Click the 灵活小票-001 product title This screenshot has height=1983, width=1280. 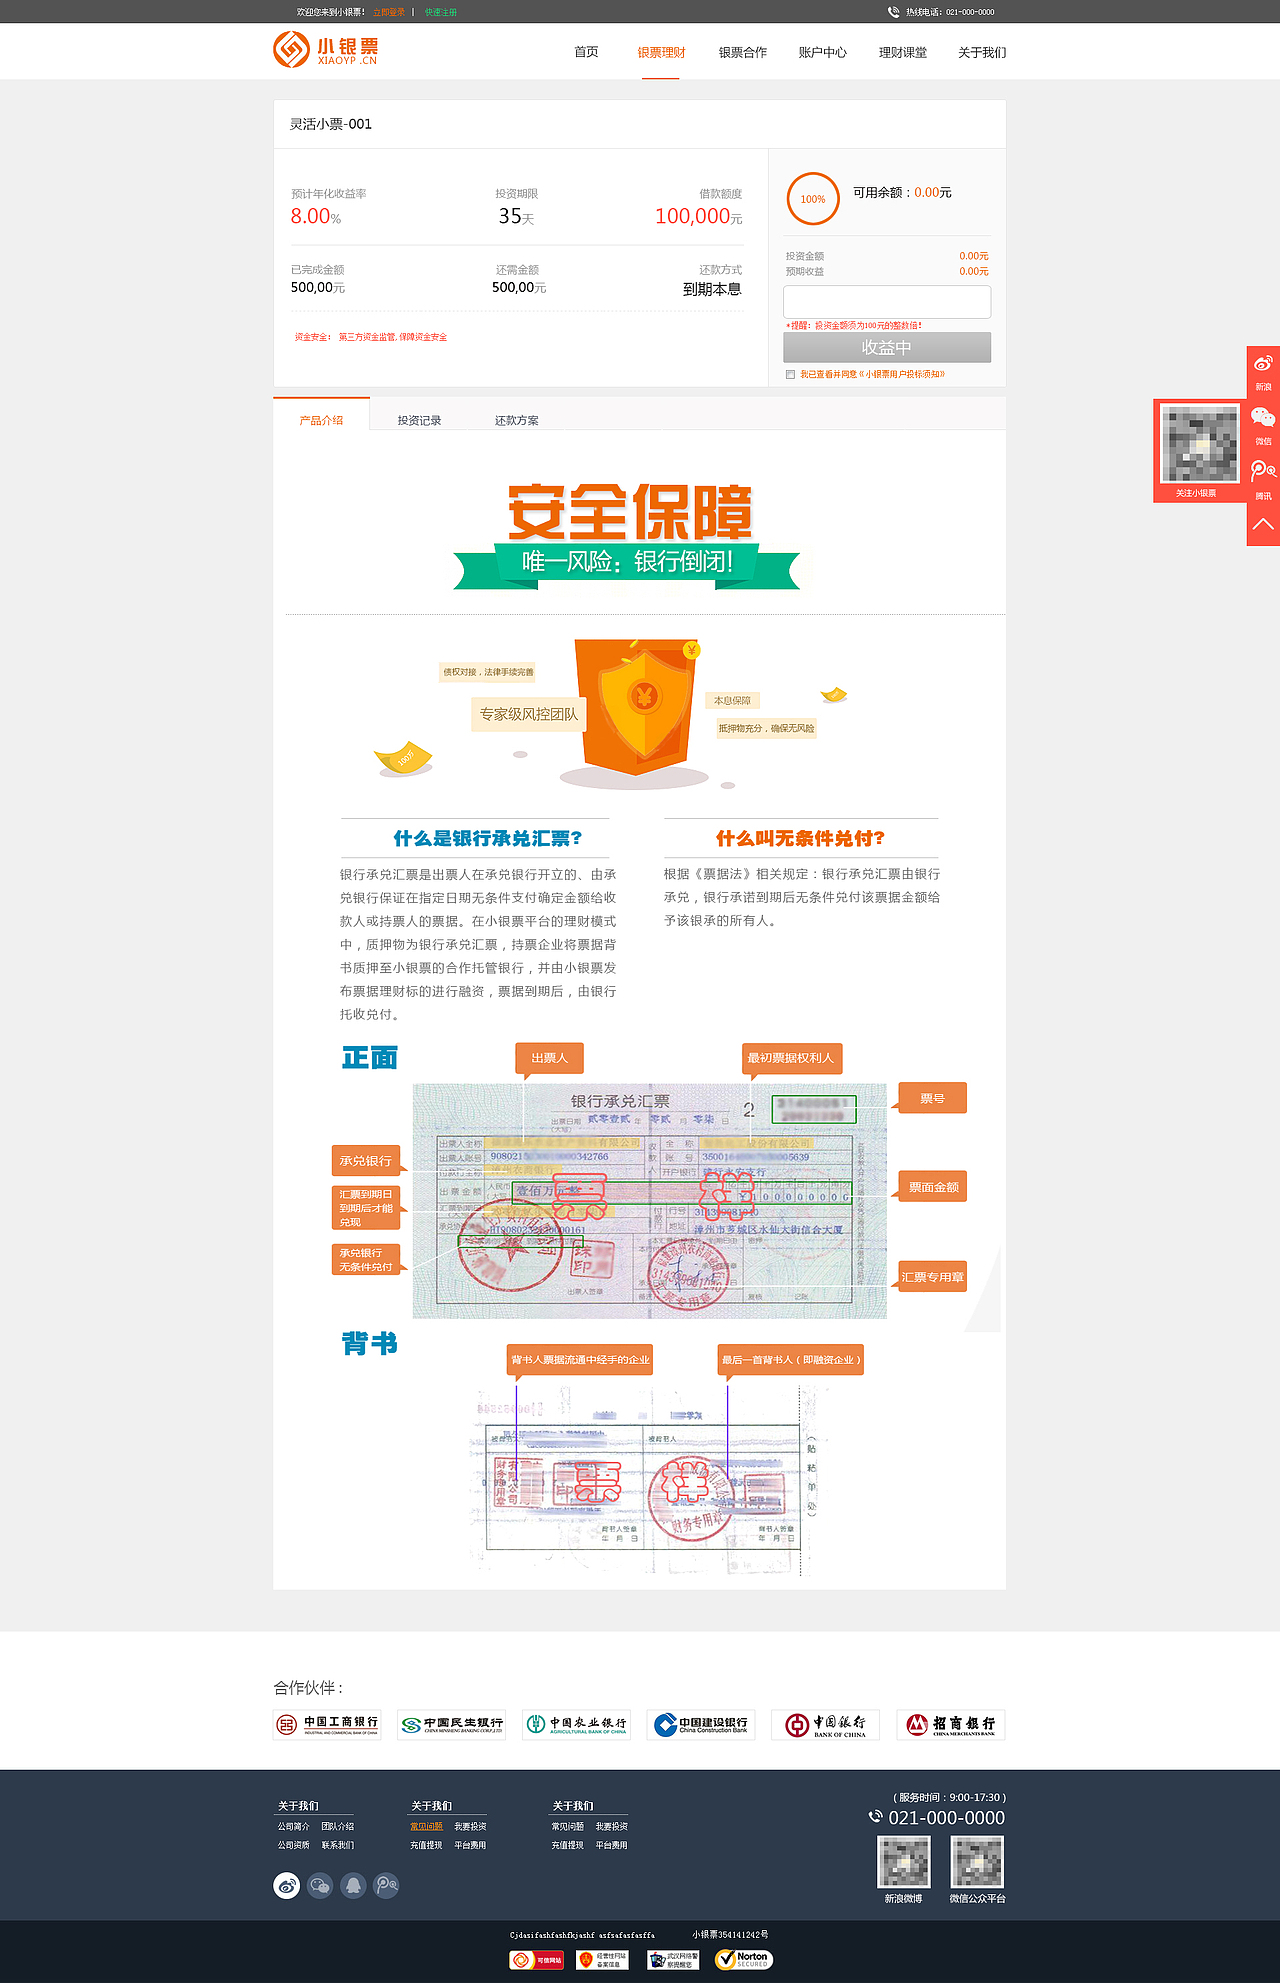tap(331, 124)
